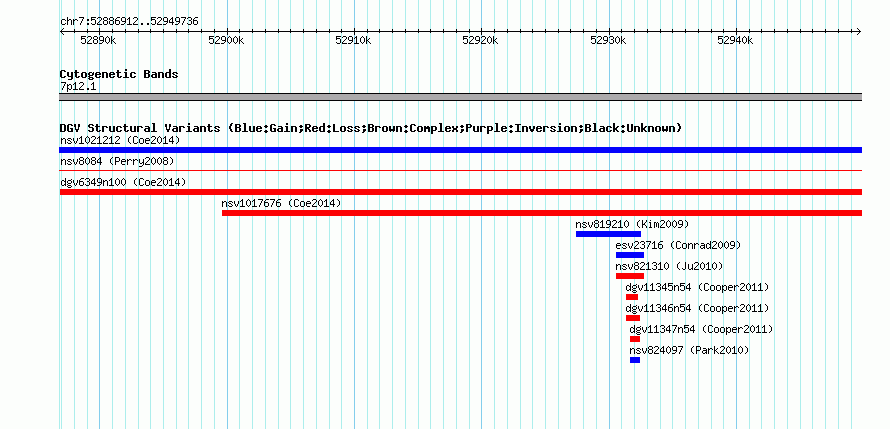Click the nsv821310 red loss bar
This screenshot has height=429, width=890.
[x=630, y=276]
